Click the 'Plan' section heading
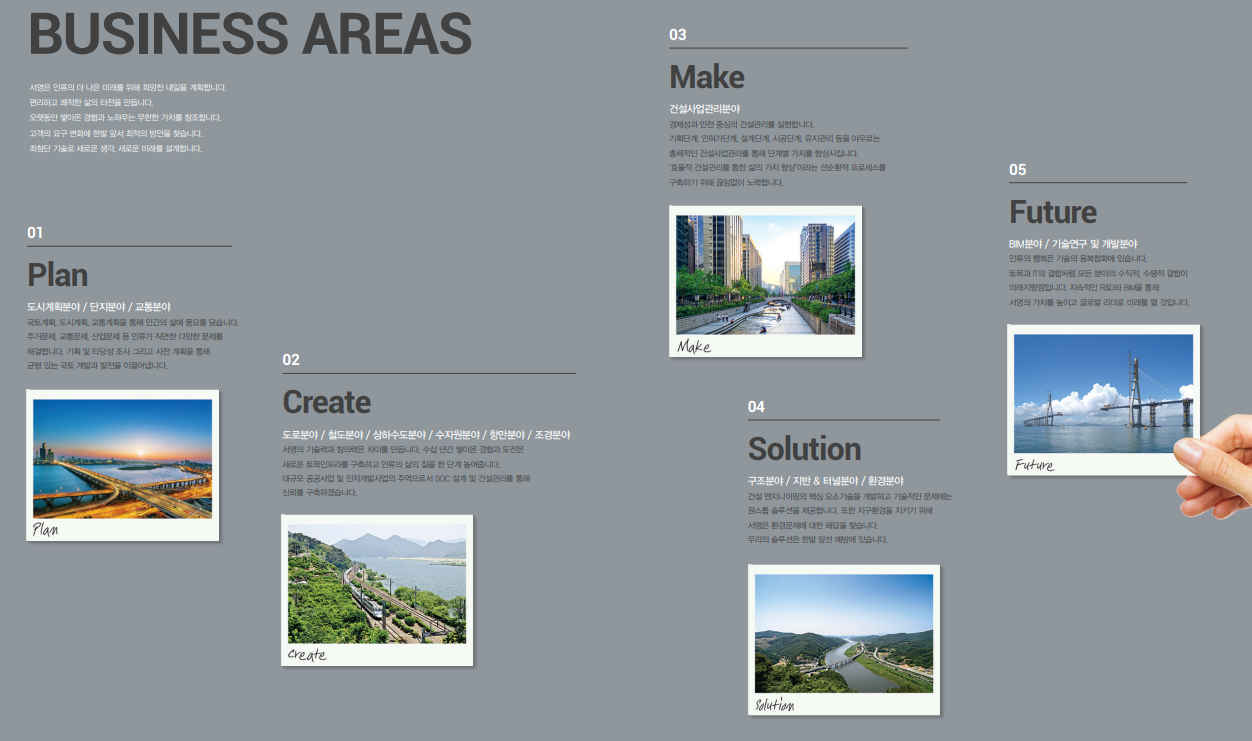 click(58, 275)
